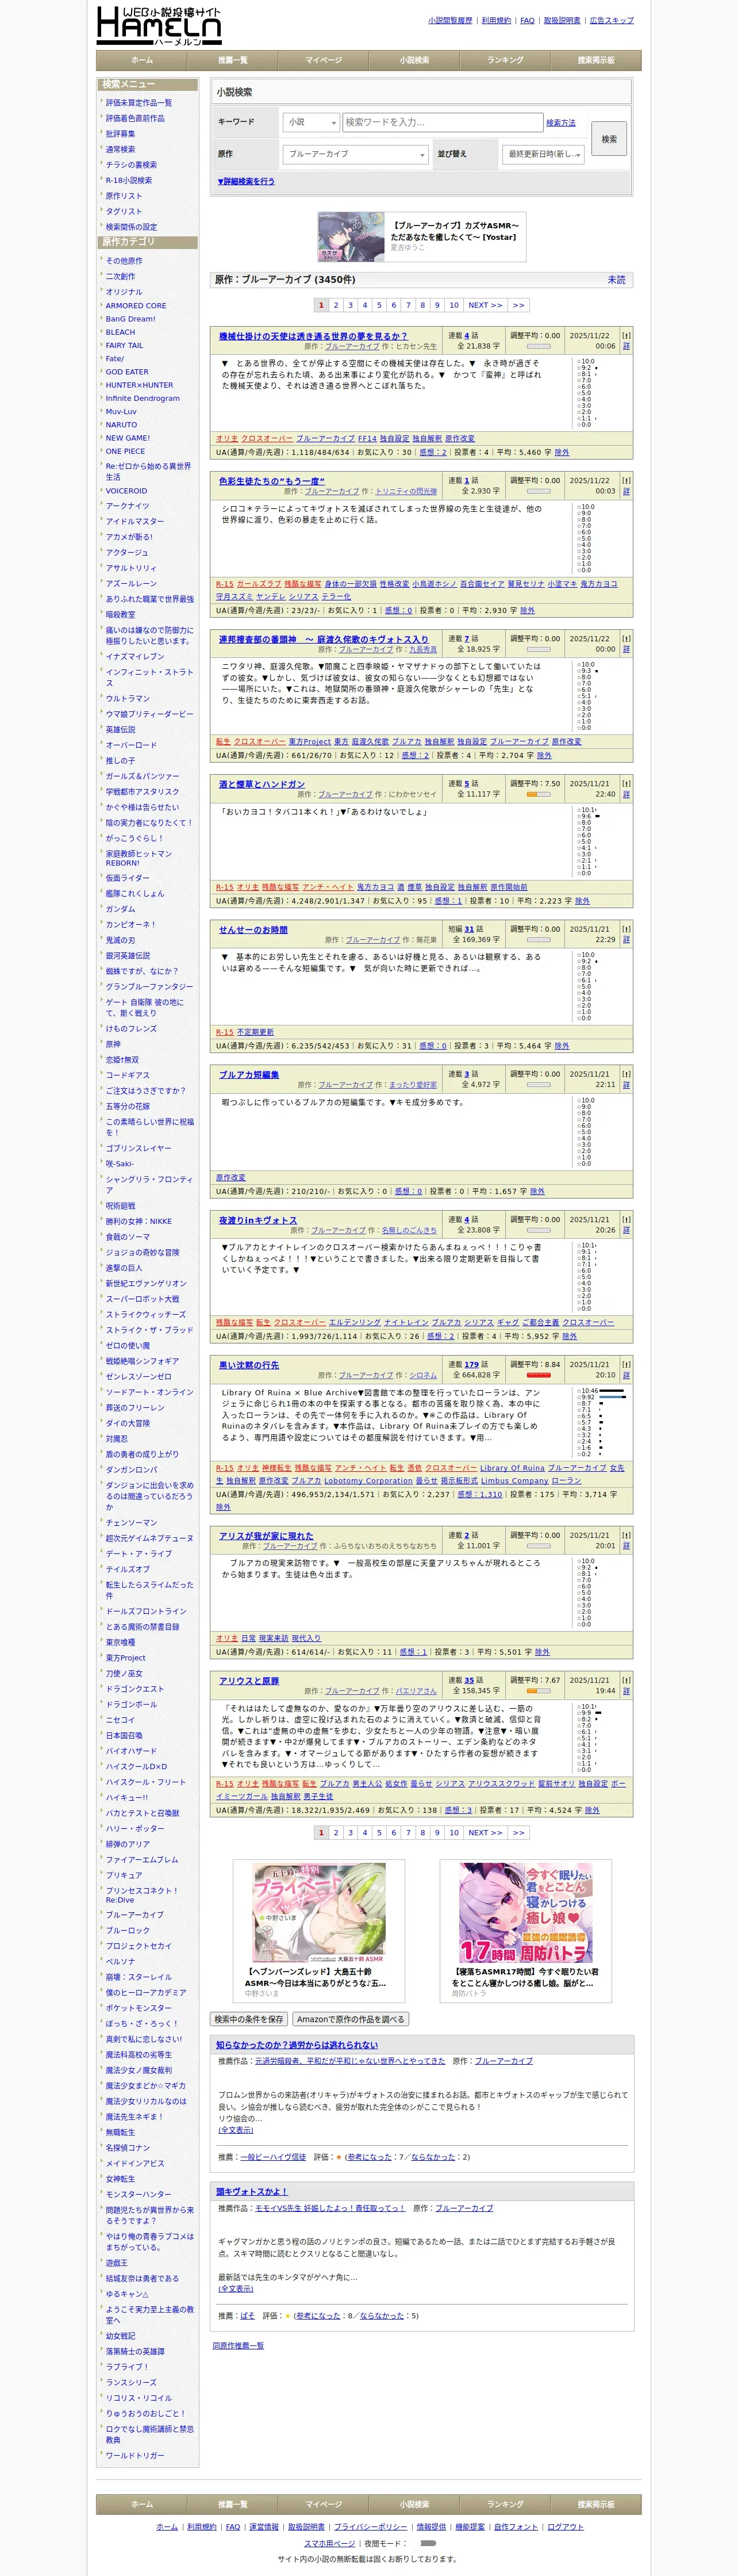Click score distribution chart for 酒と煙草とハンドガン
The height and width of the screenshot is (2576, 738).
point(602,841)
